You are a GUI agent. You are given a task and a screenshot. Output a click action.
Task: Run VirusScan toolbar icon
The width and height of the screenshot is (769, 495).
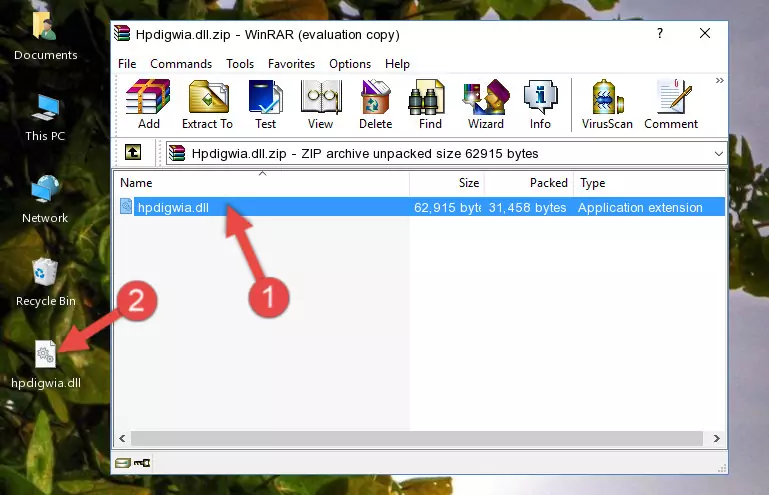[607, 104]
